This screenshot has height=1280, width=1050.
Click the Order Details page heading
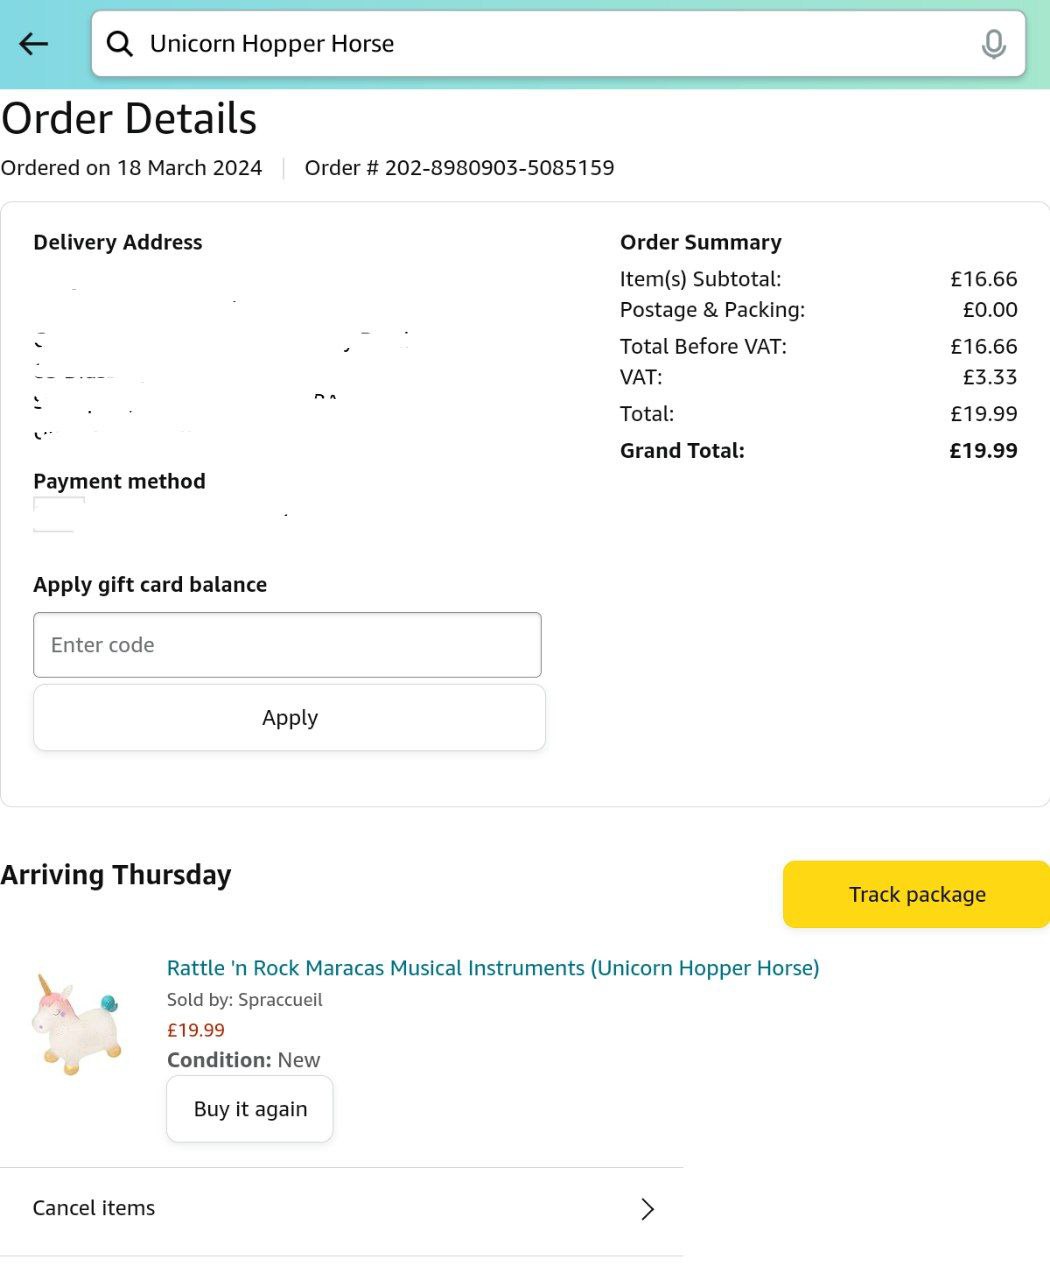click(129, 119)
